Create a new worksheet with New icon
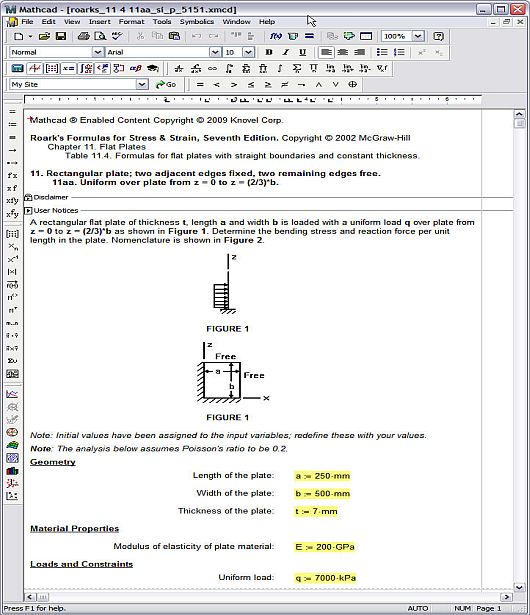530x615 pixels. [18, 36]
